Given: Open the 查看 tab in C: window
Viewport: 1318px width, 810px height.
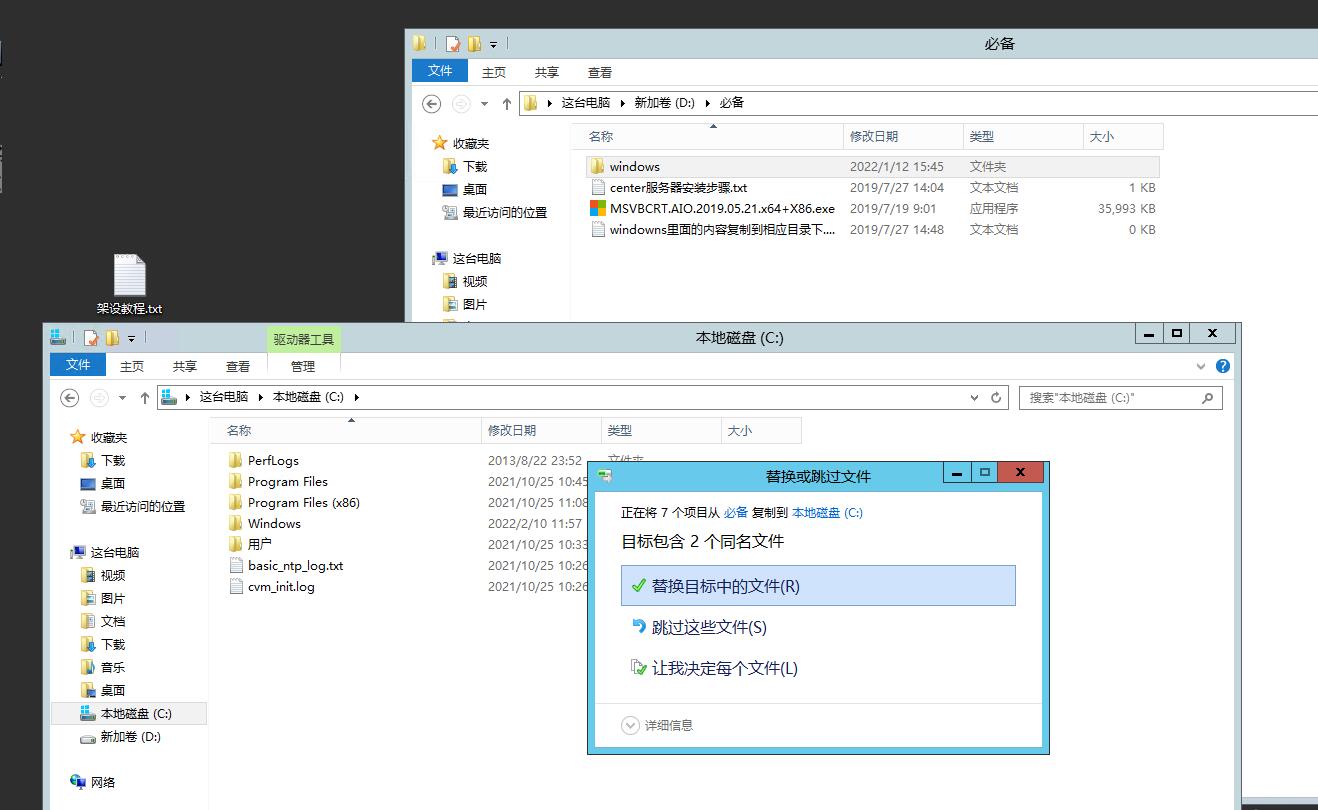Looking at the screenshot, I should pyautogui.click(x=238, y=367).
